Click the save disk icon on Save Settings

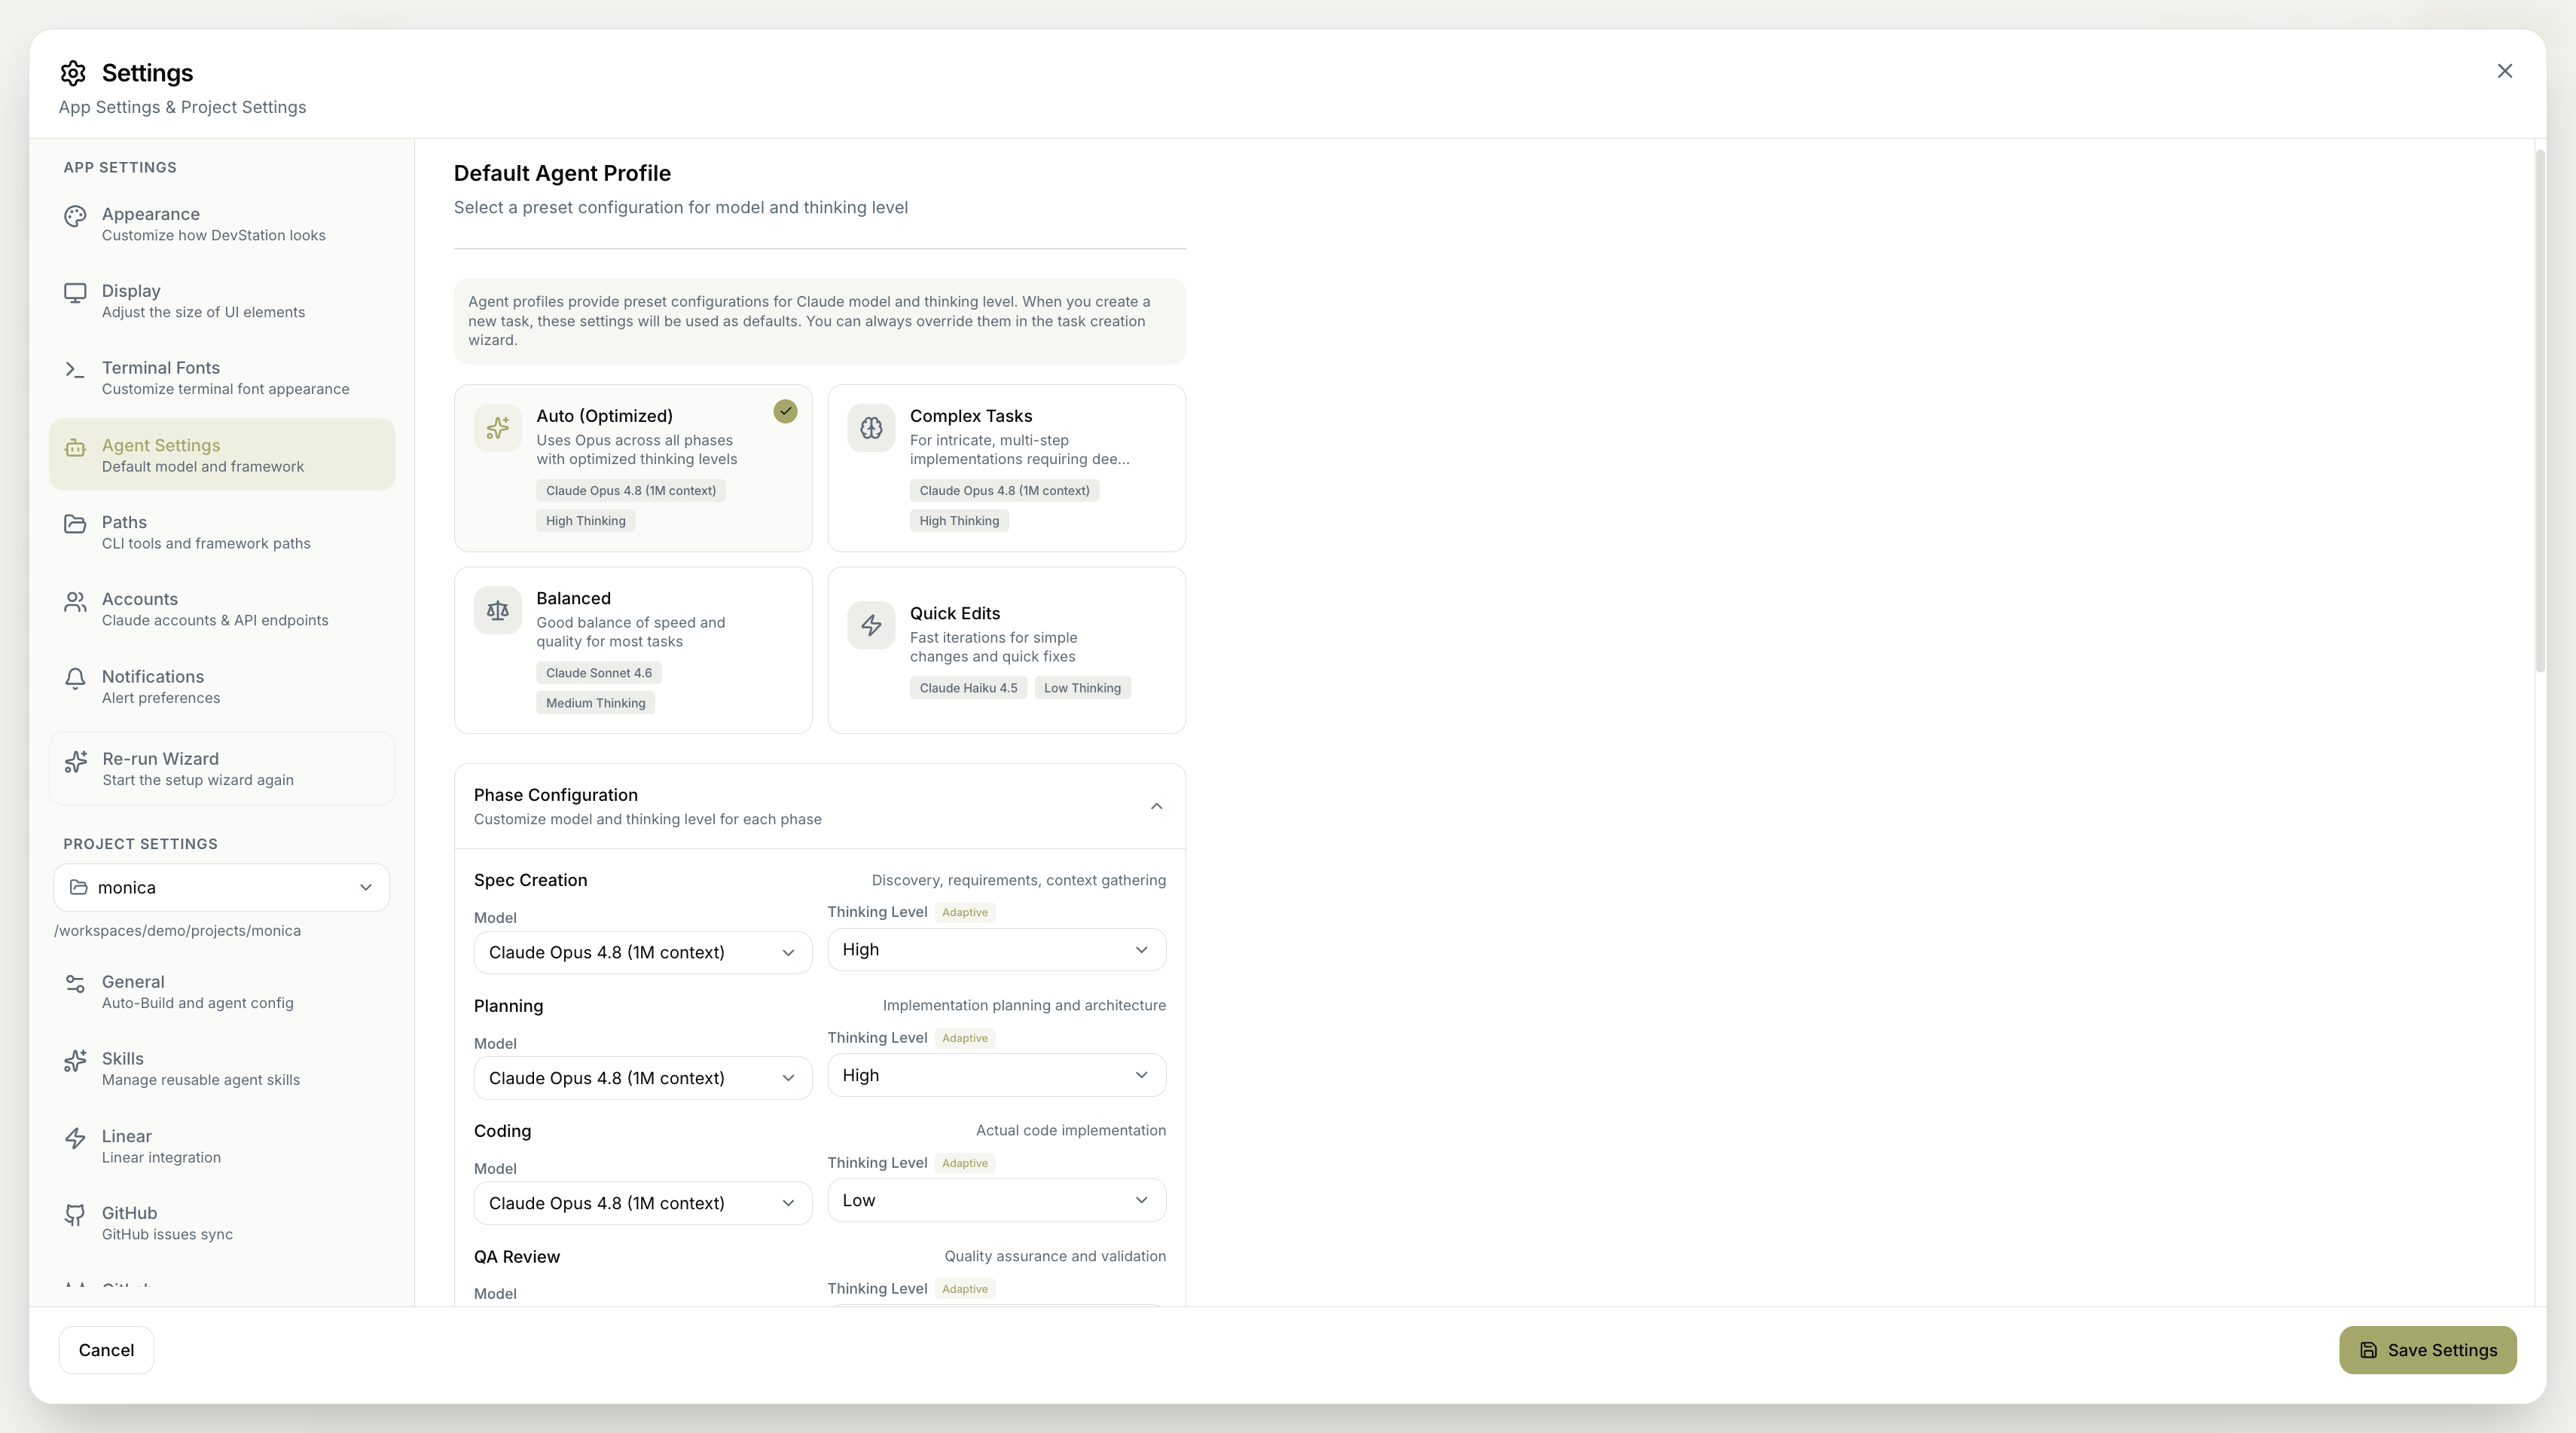(x=2368, y=1350)
